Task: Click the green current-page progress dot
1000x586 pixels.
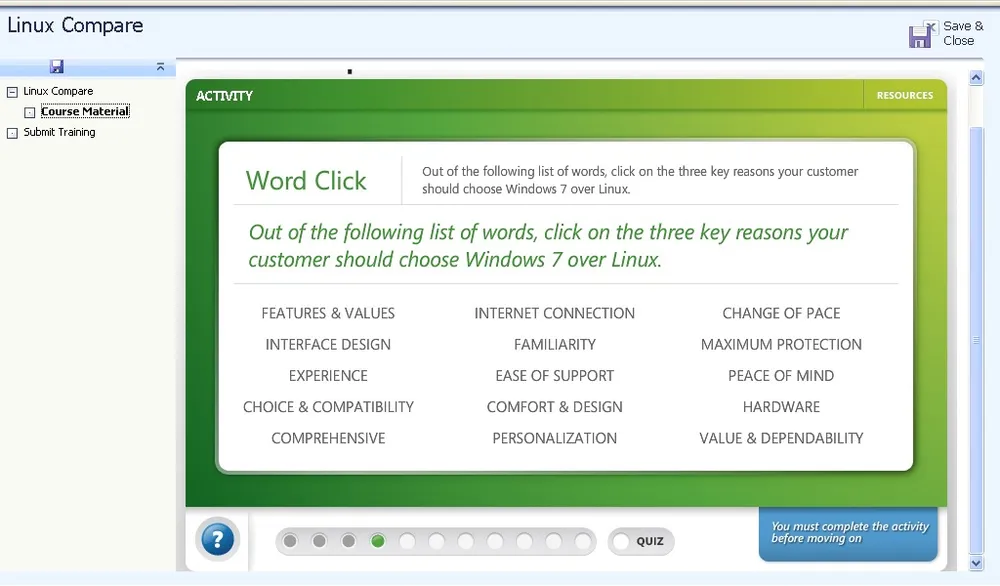Action: point(378,541)
